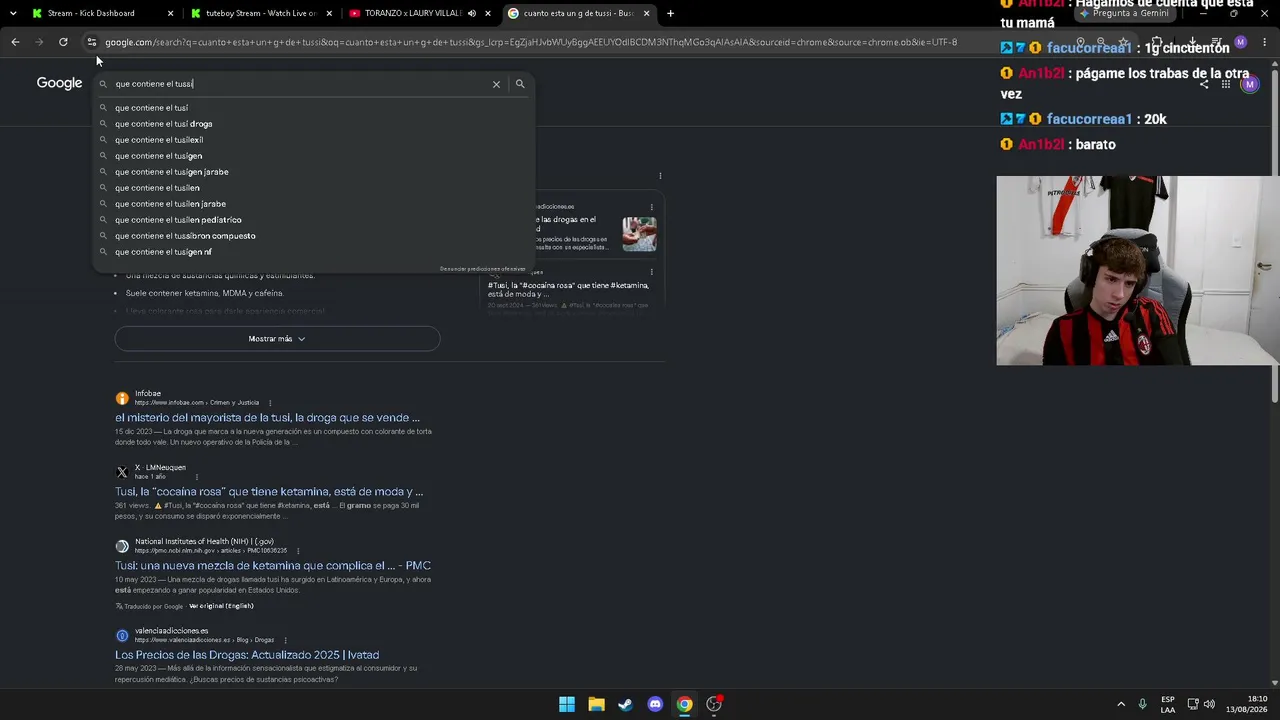The image size is (1280, 720).
Task: Click the magnifier search button in the search box
Action: coord(520,84)
